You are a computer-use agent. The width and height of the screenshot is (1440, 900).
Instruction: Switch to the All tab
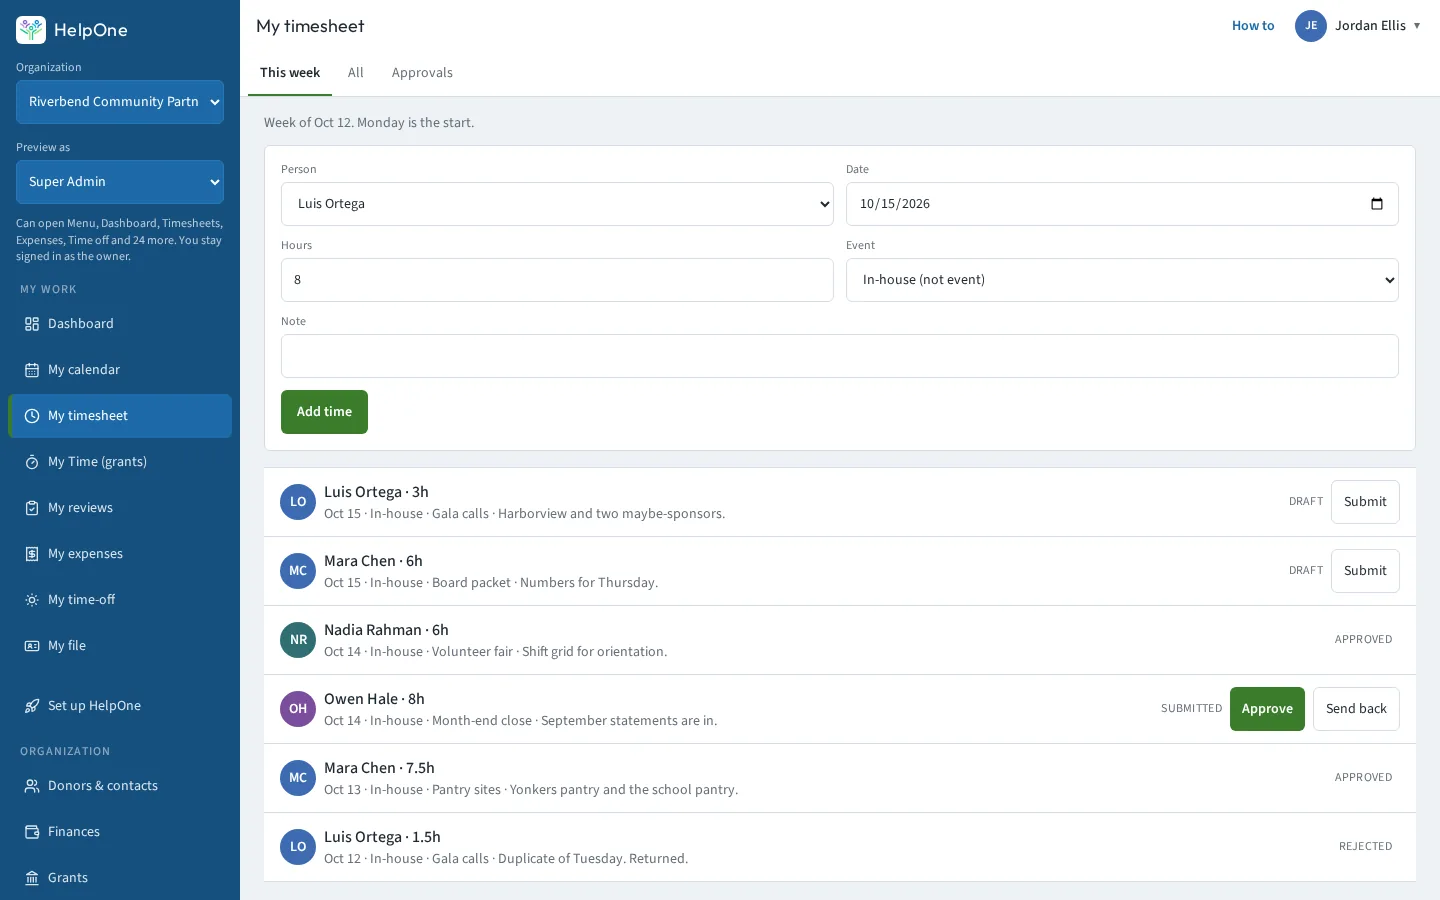[355, 73]
